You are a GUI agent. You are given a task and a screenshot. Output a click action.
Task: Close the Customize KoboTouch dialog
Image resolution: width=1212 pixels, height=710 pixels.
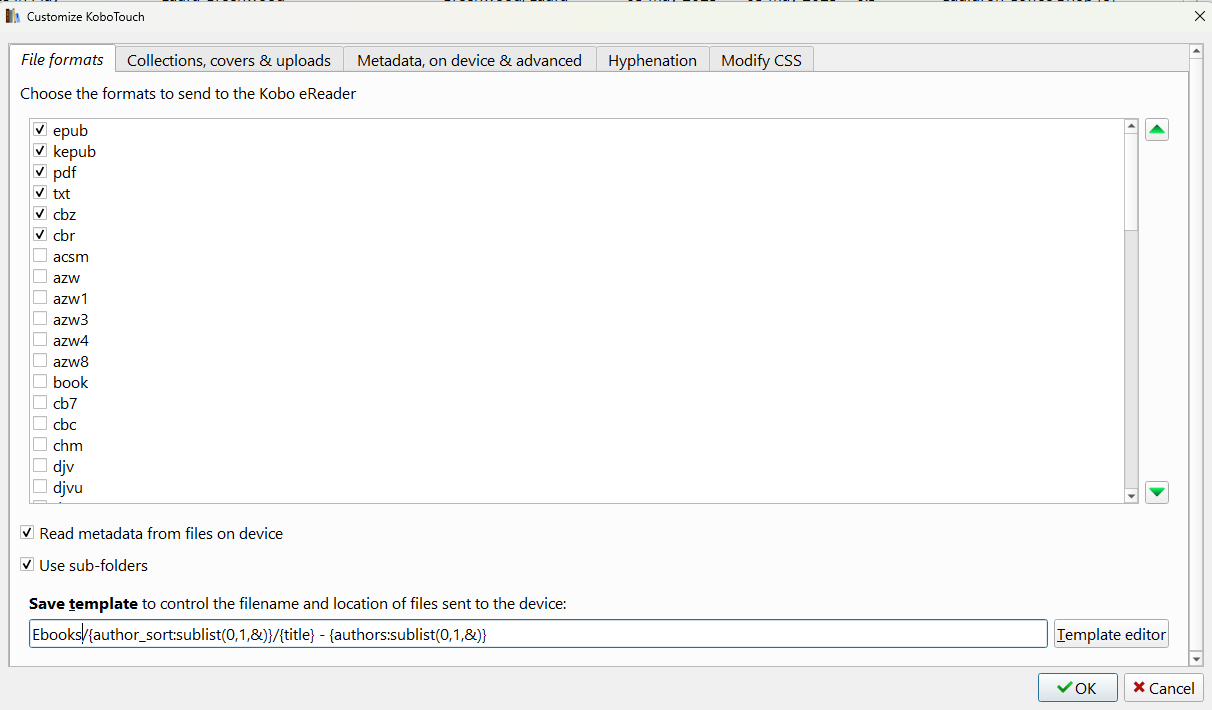click(1199, 16)
